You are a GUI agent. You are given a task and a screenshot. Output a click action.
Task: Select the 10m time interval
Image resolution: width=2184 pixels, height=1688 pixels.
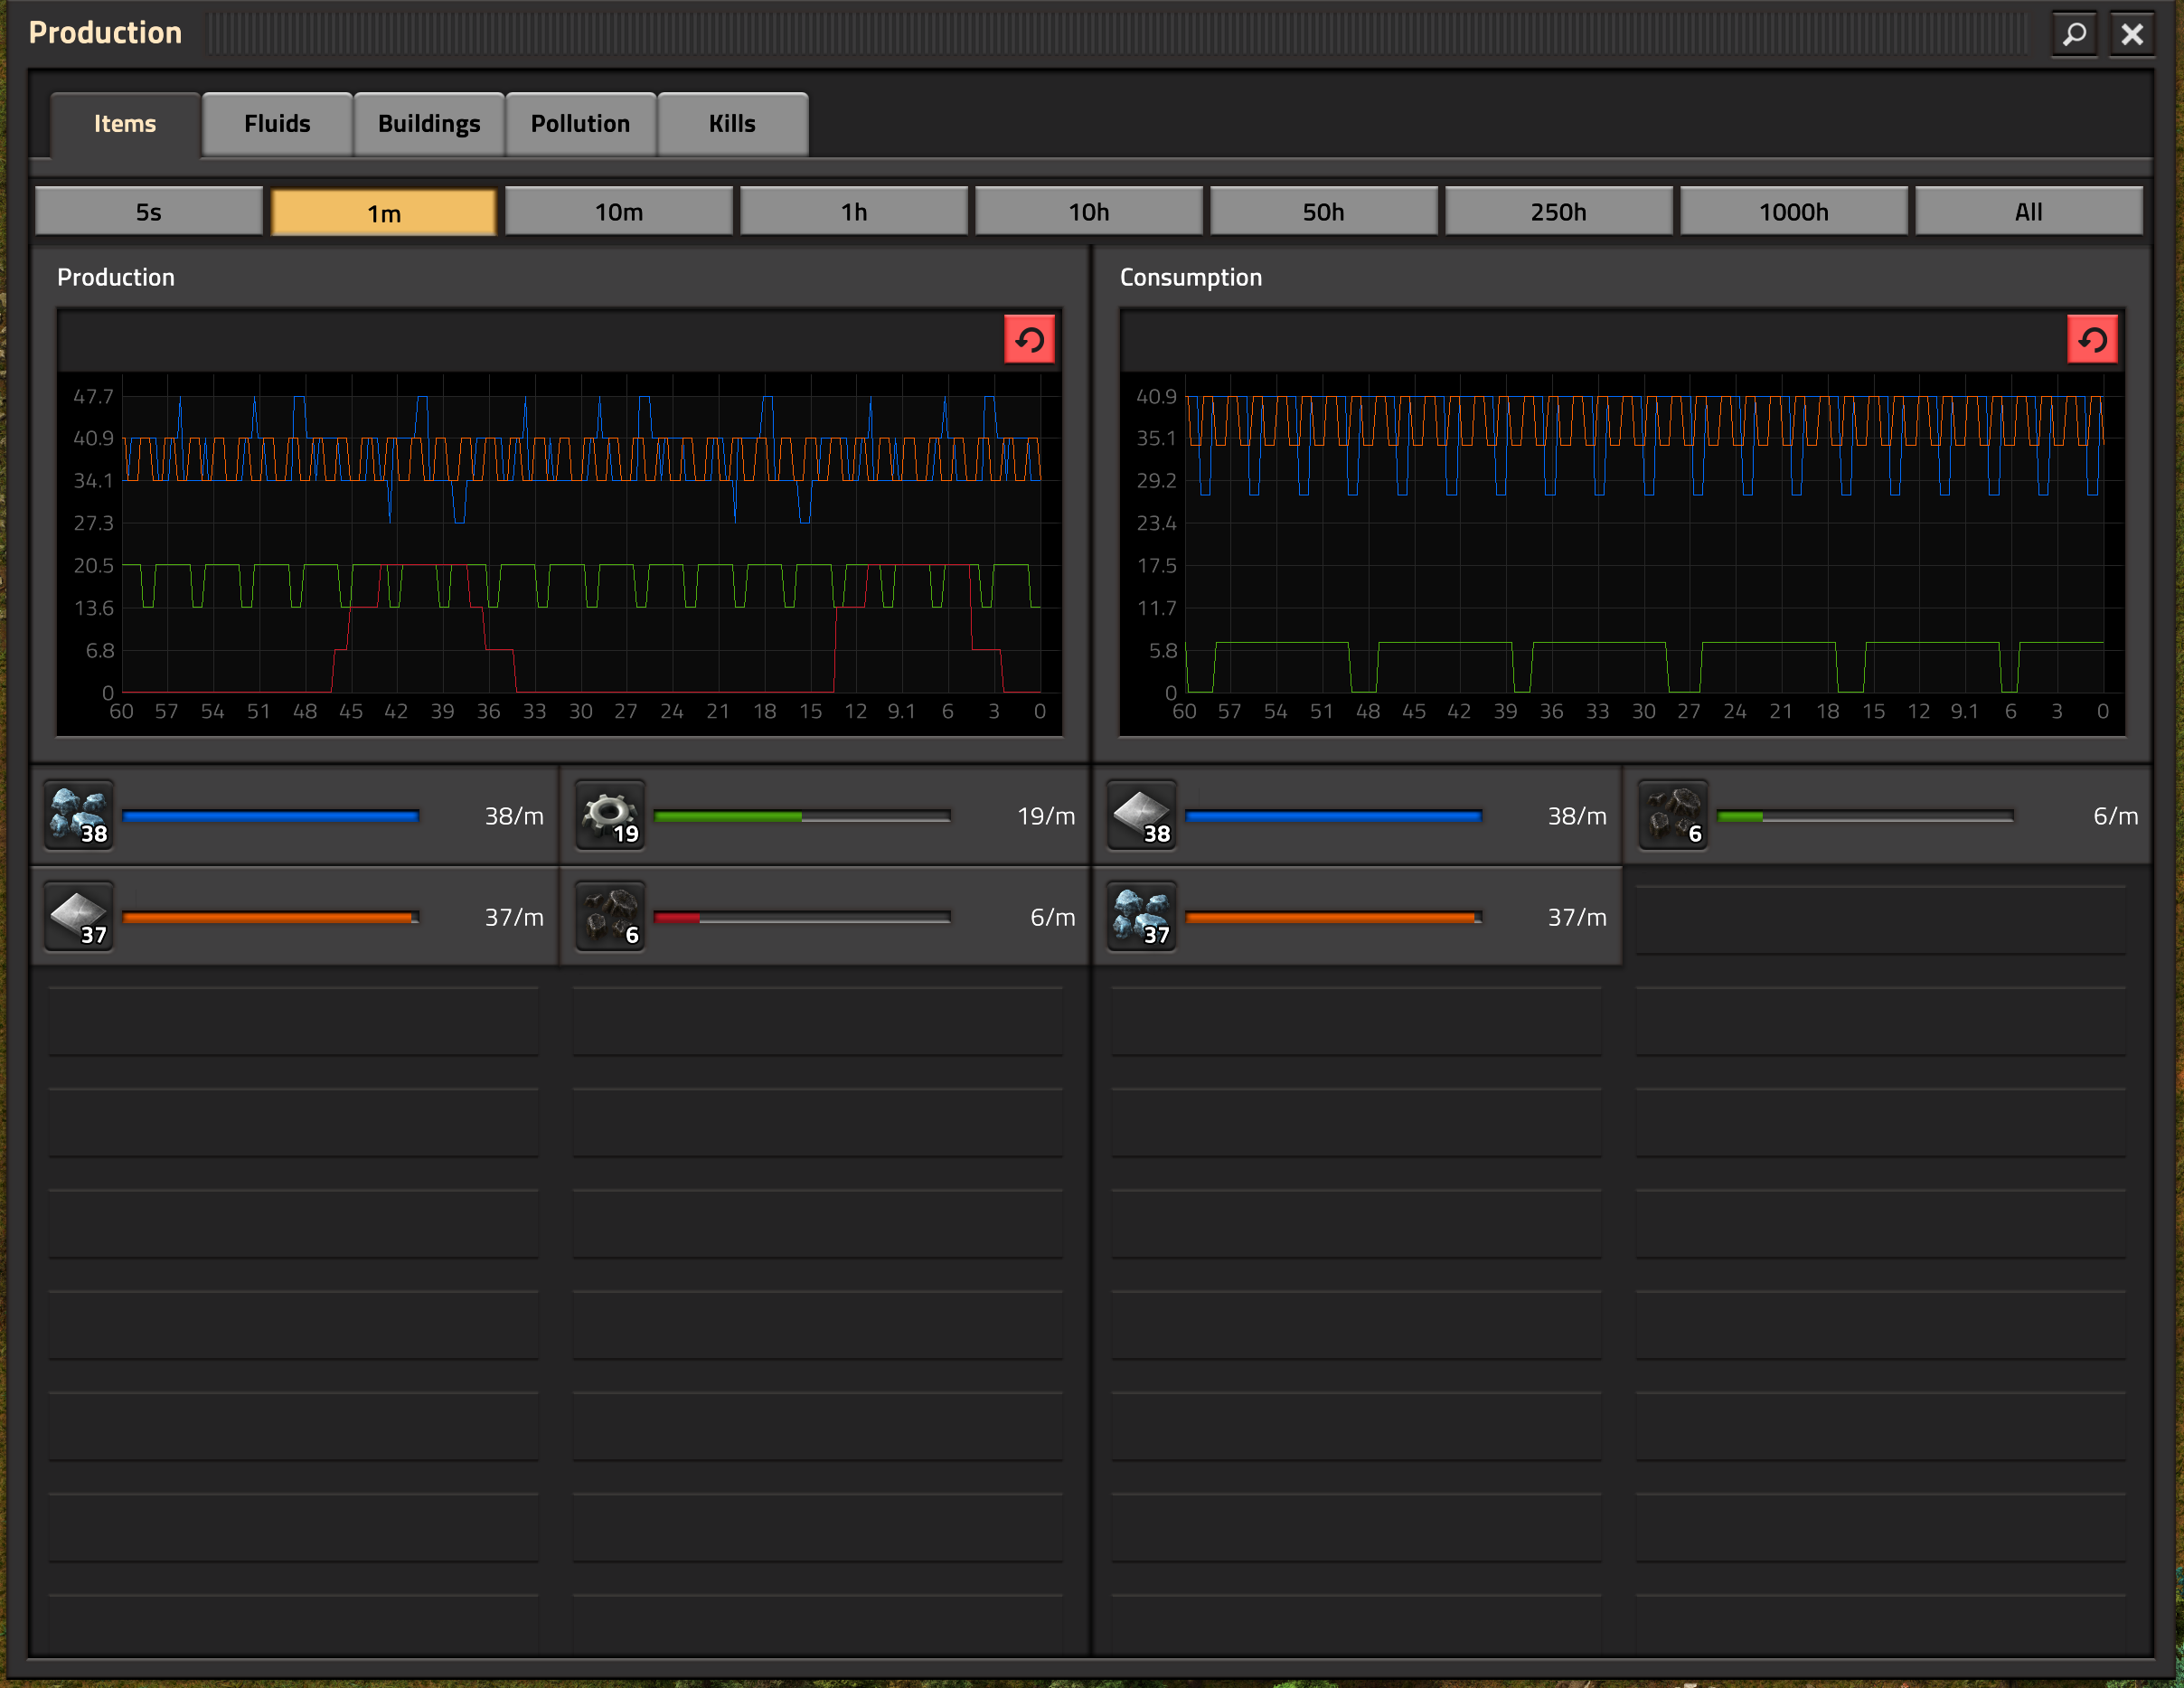pyautogui.click(x=618, y=212)
